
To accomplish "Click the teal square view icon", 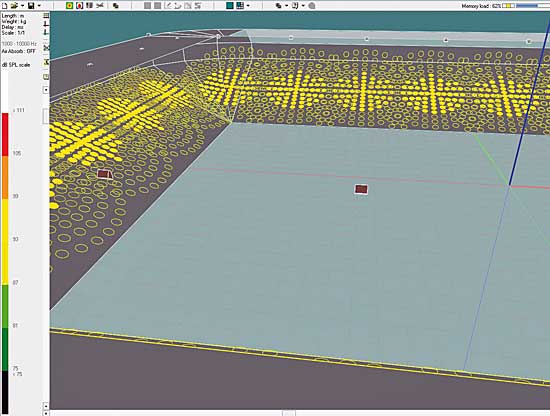I will pos(230,6).
